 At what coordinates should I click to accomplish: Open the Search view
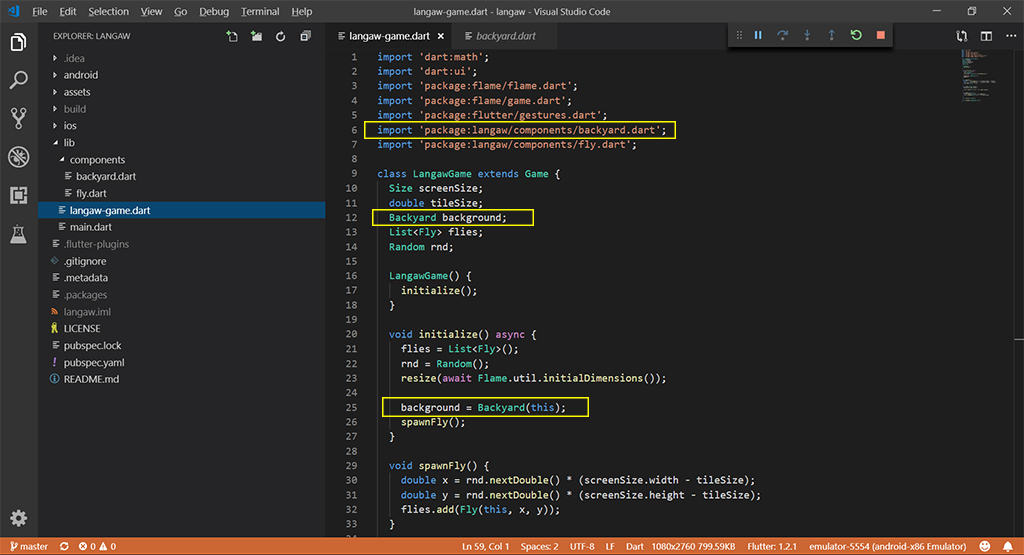(x=18, y=80)
